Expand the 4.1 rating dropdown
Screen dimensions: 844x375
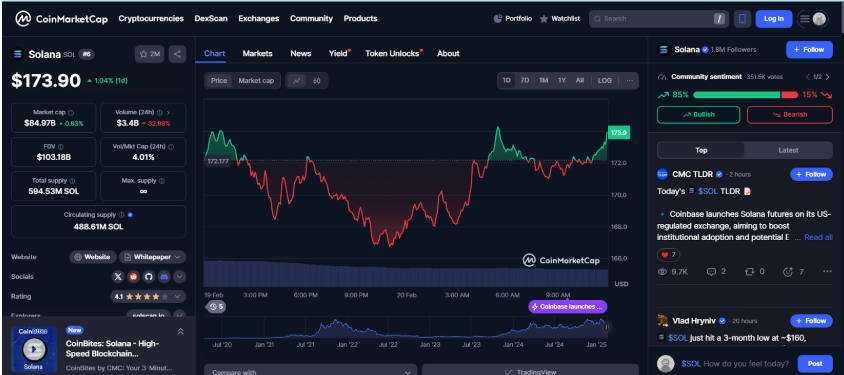click(148, 296)
